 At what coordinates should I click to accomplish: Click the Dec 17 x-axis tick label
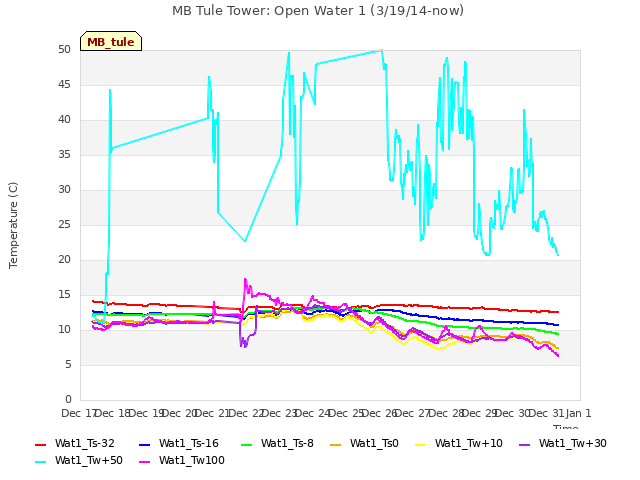[78, 413]
